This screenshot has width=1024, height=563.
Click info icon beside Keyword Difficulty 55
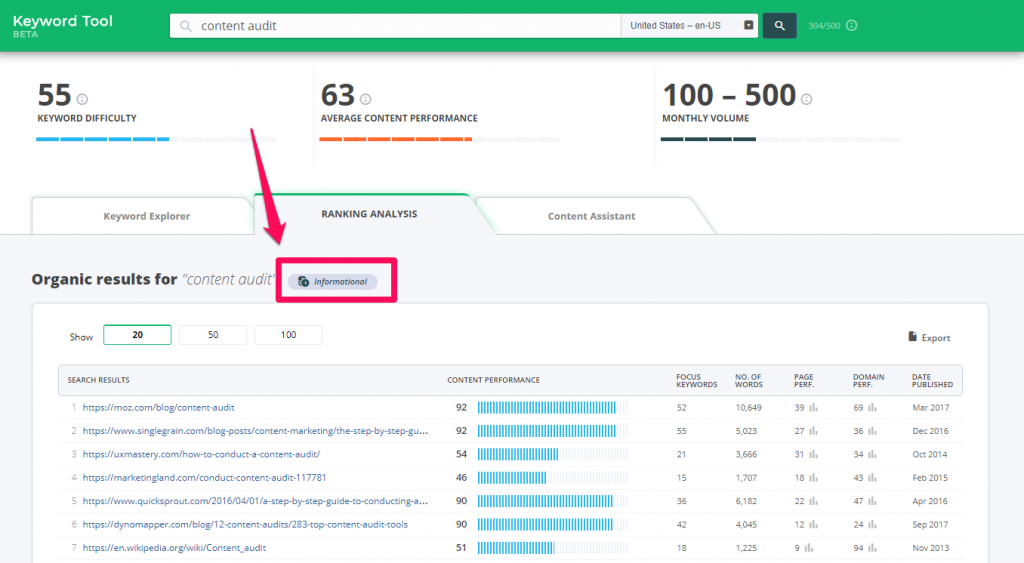click(82, 99)
